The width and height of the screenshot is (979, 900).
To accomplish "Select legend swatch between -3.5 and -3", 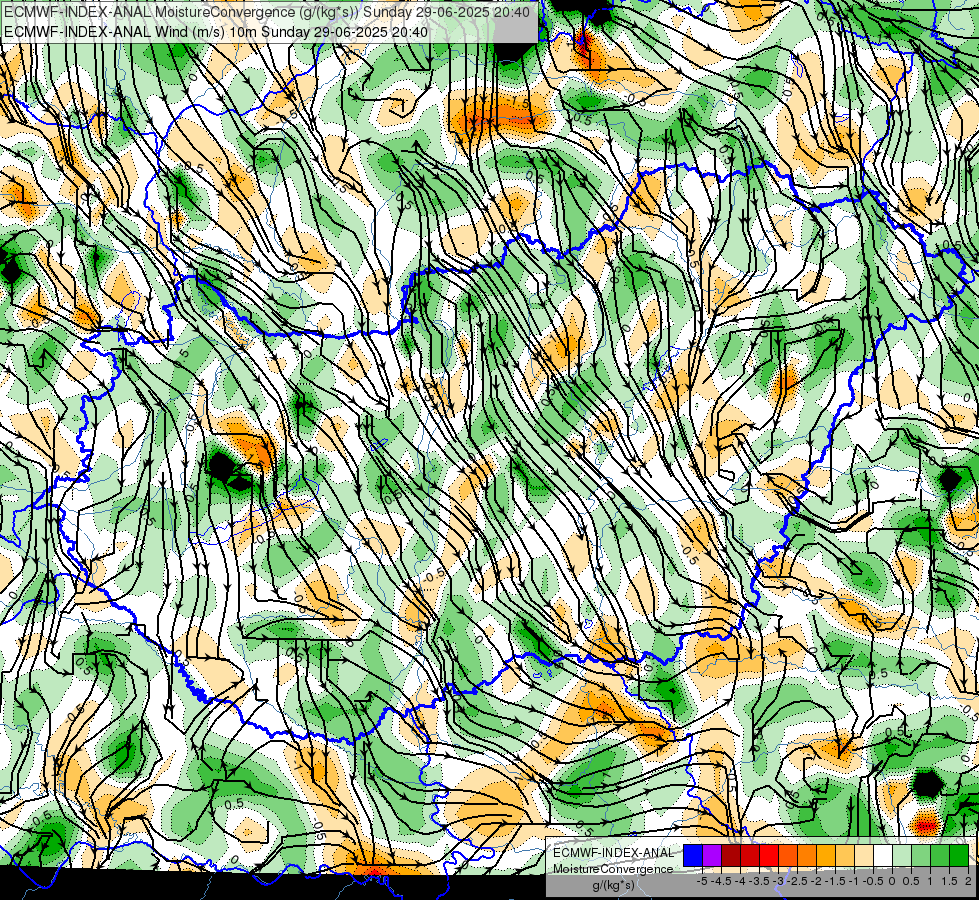I will 769,855.
